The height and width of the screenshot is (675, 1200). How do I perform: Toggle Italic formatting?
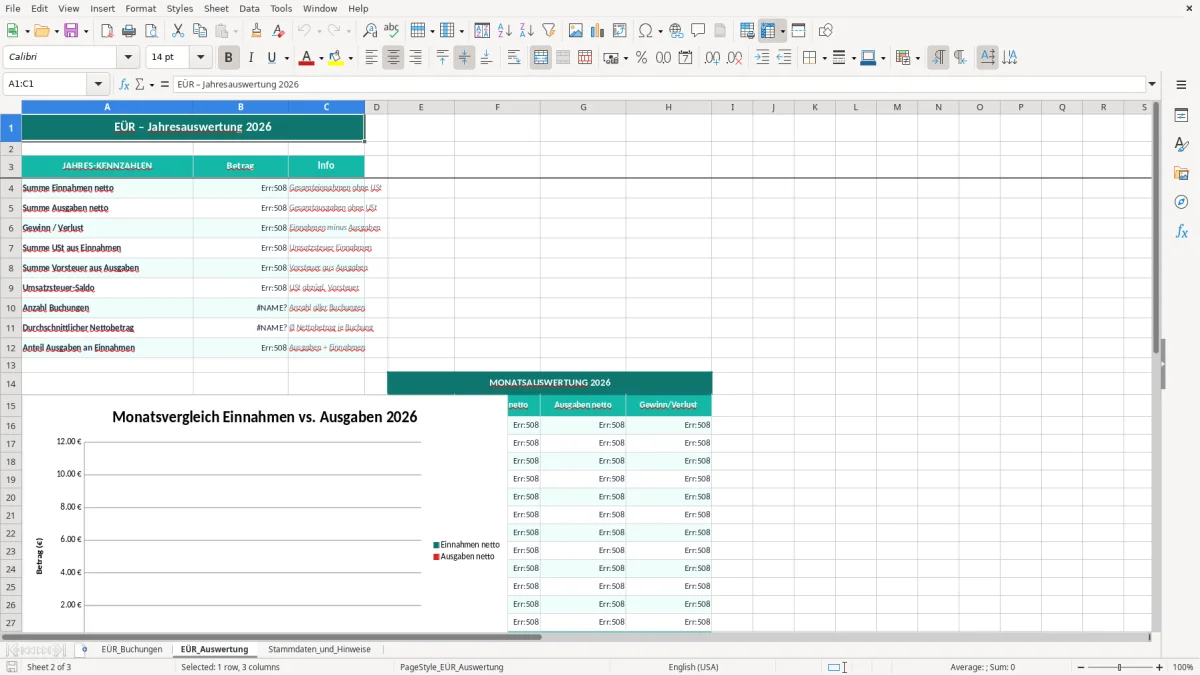(251, 58)
